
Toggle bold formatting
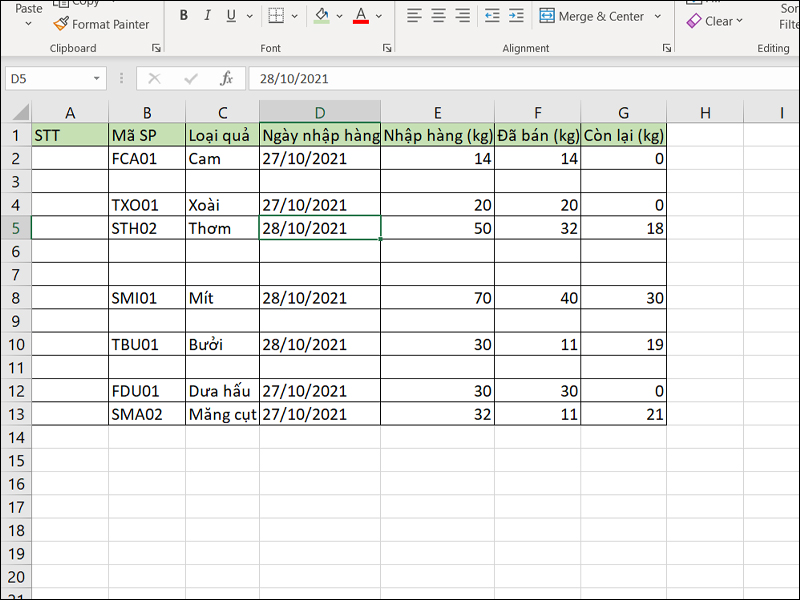pos(184,16)
